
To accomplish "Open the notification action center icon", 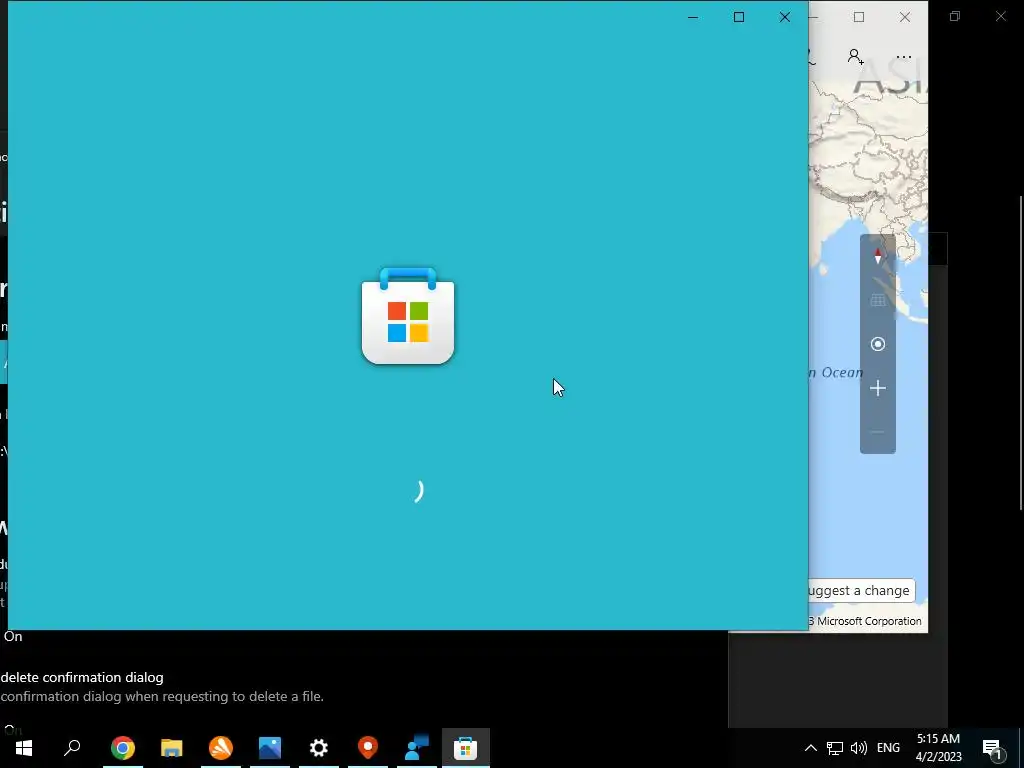I will (x=992, y=748).
